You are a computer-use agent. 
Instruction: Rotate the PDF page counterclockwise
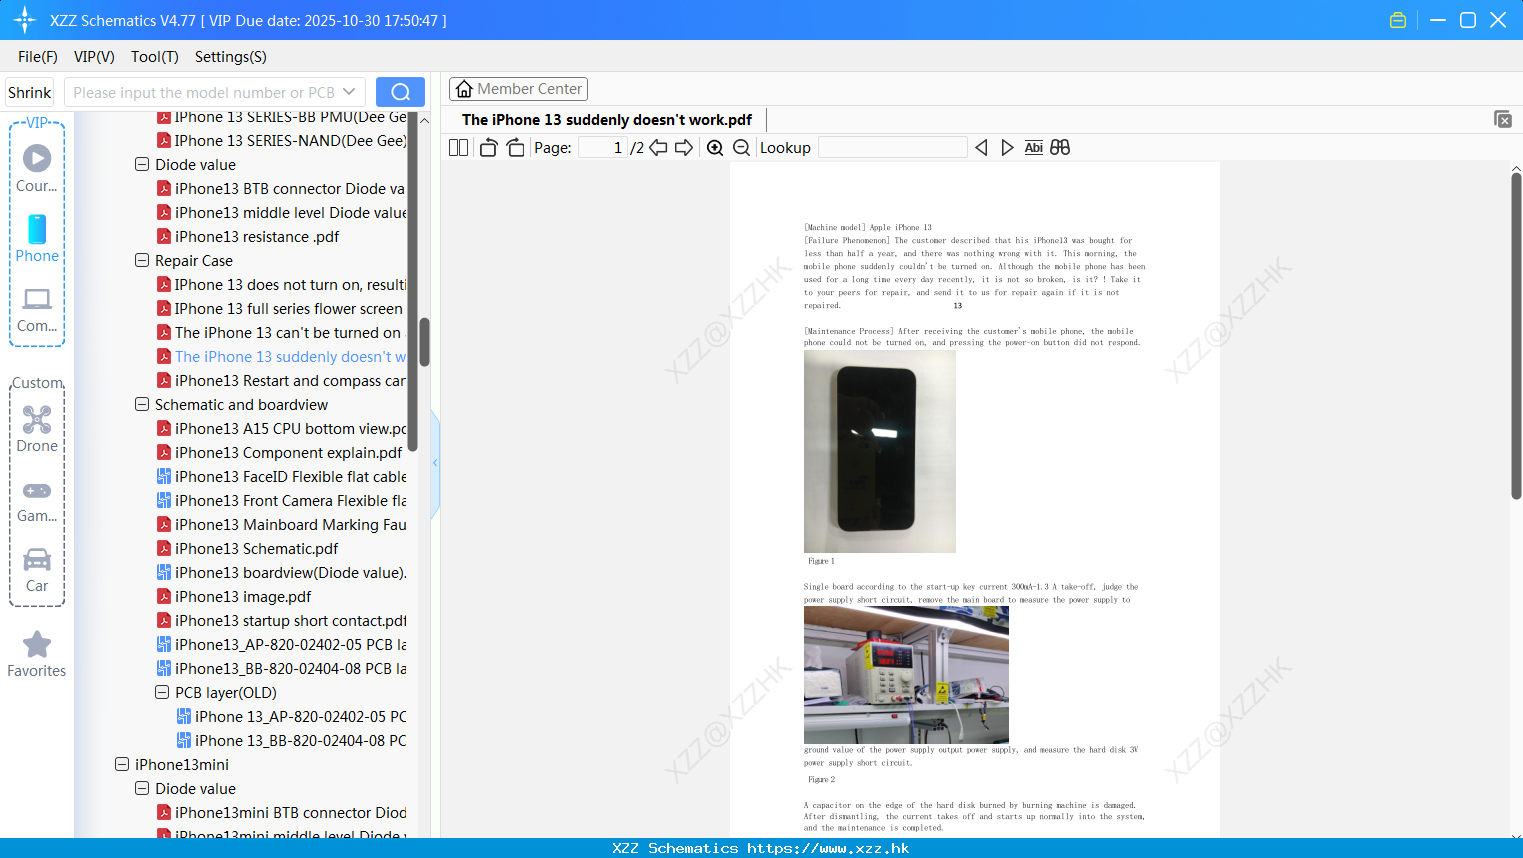(488, 148)
